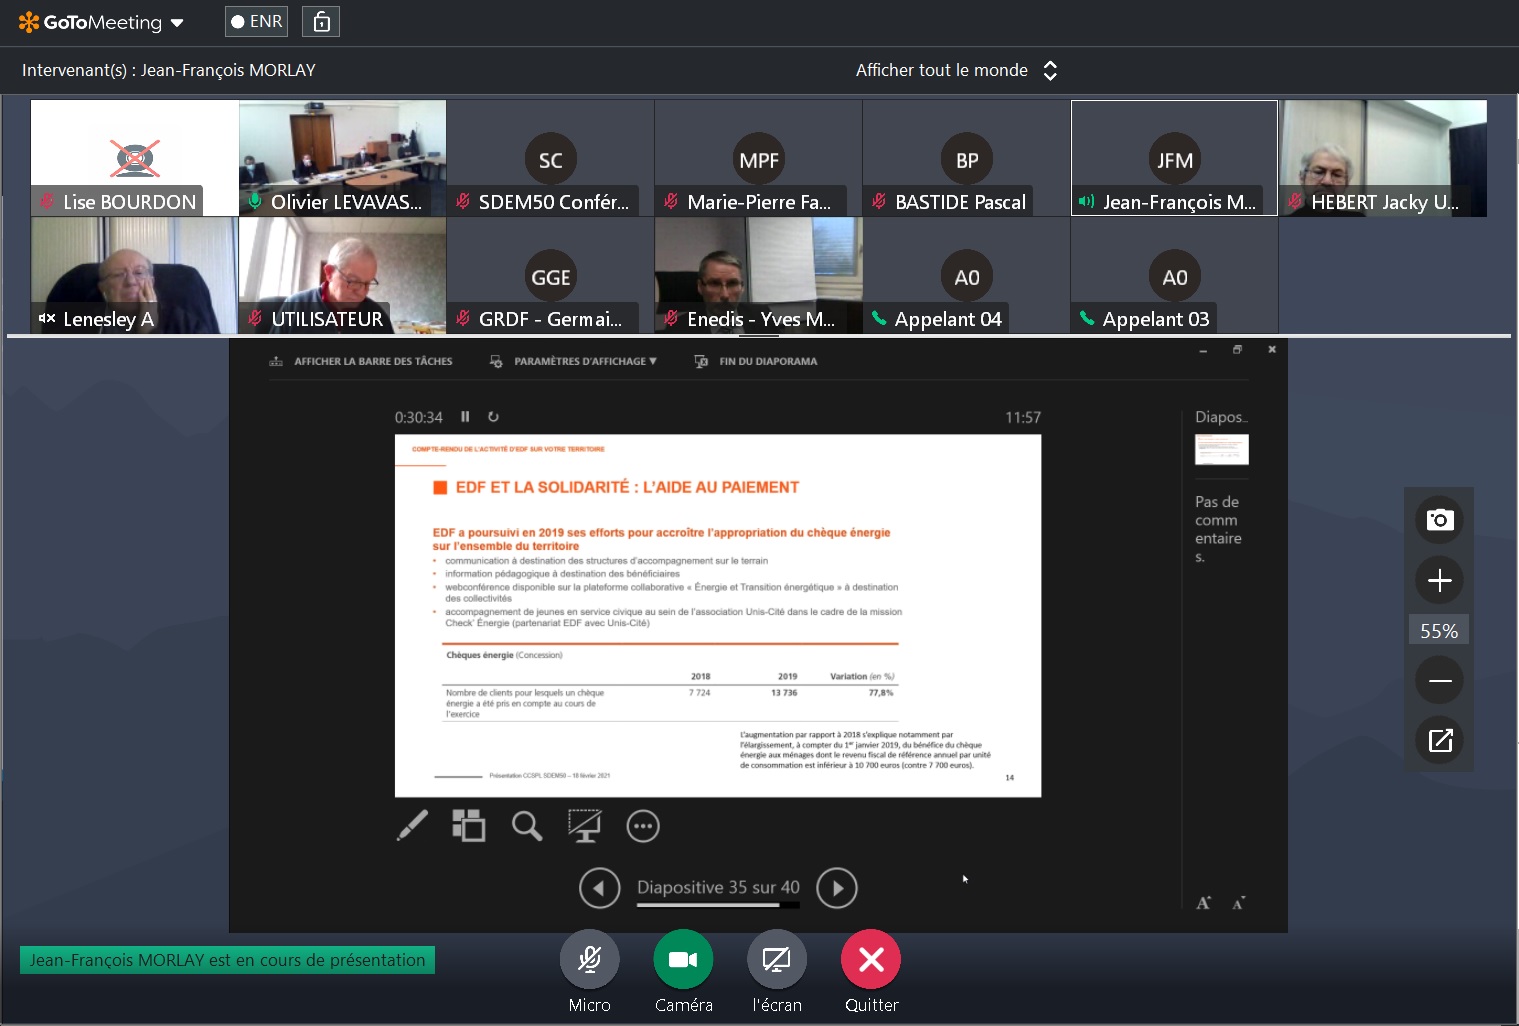Click the slide zoom magnifier tool
1519x1026 pixels.
click(527, 826)
